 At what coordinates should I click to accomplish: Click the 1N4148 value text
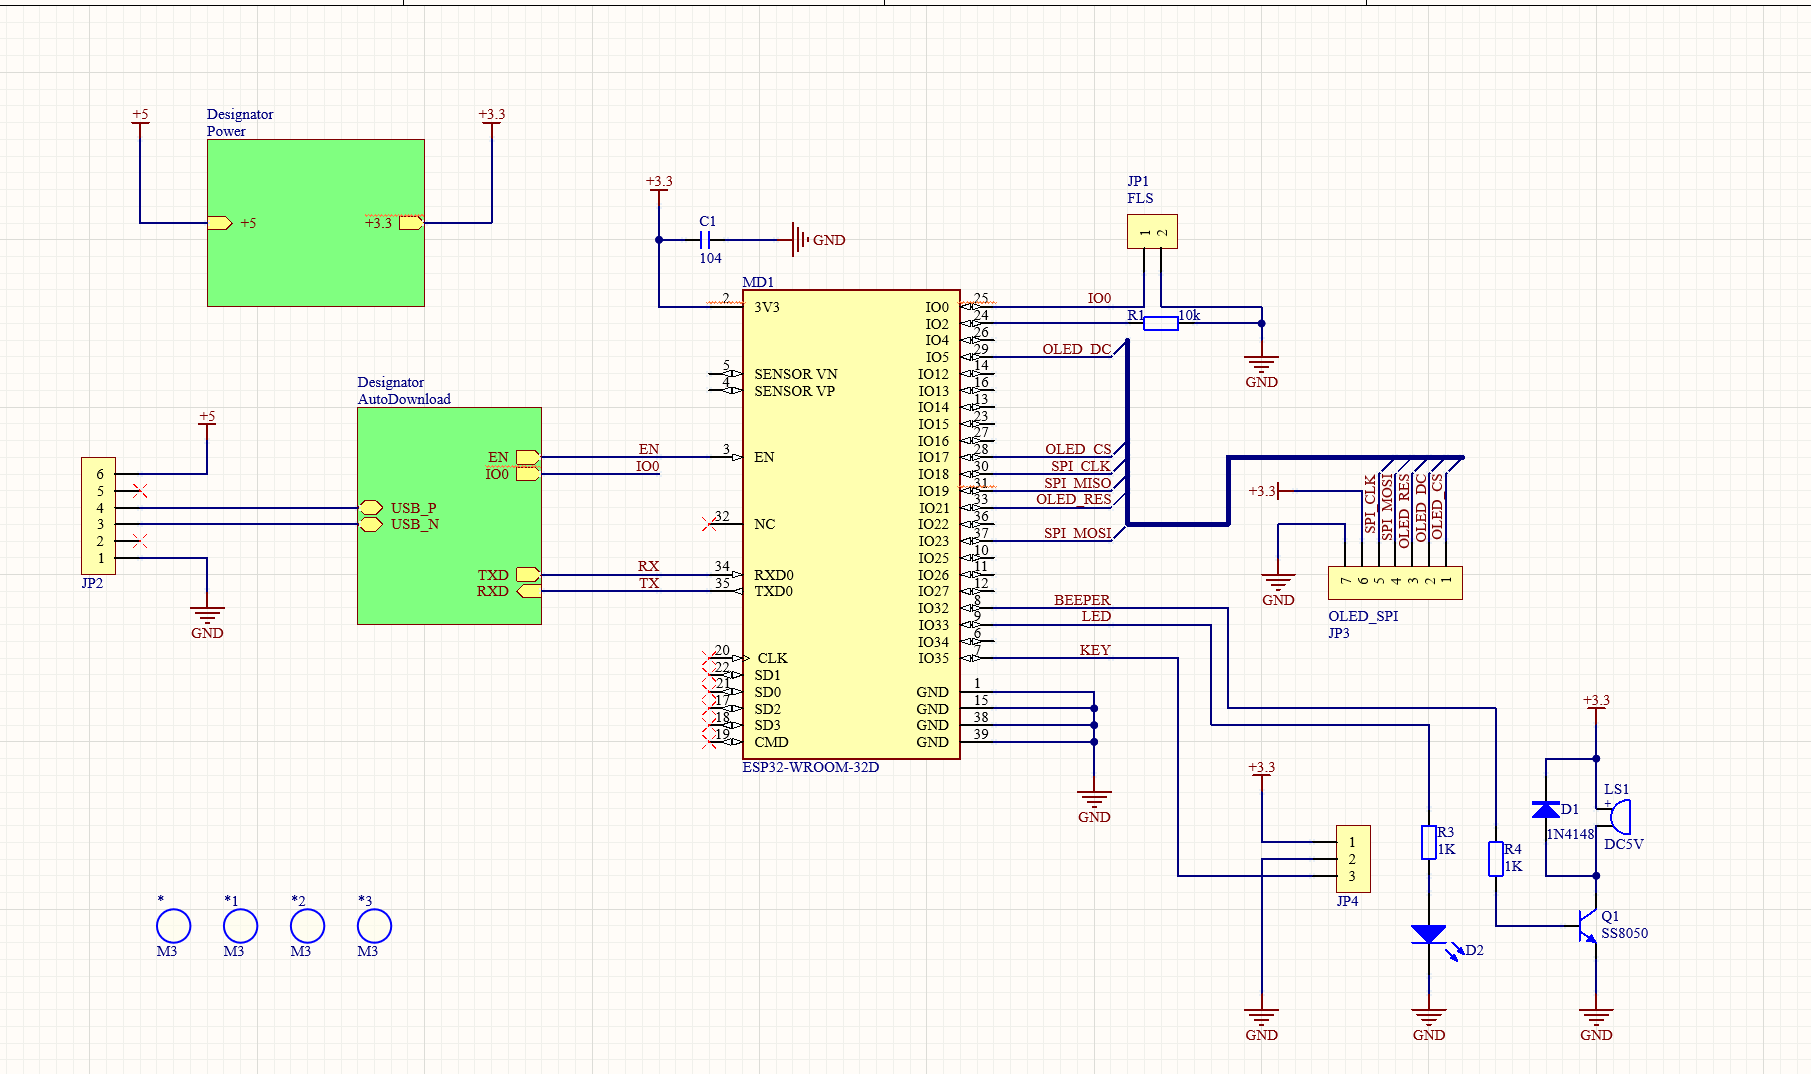[1570, 834]
